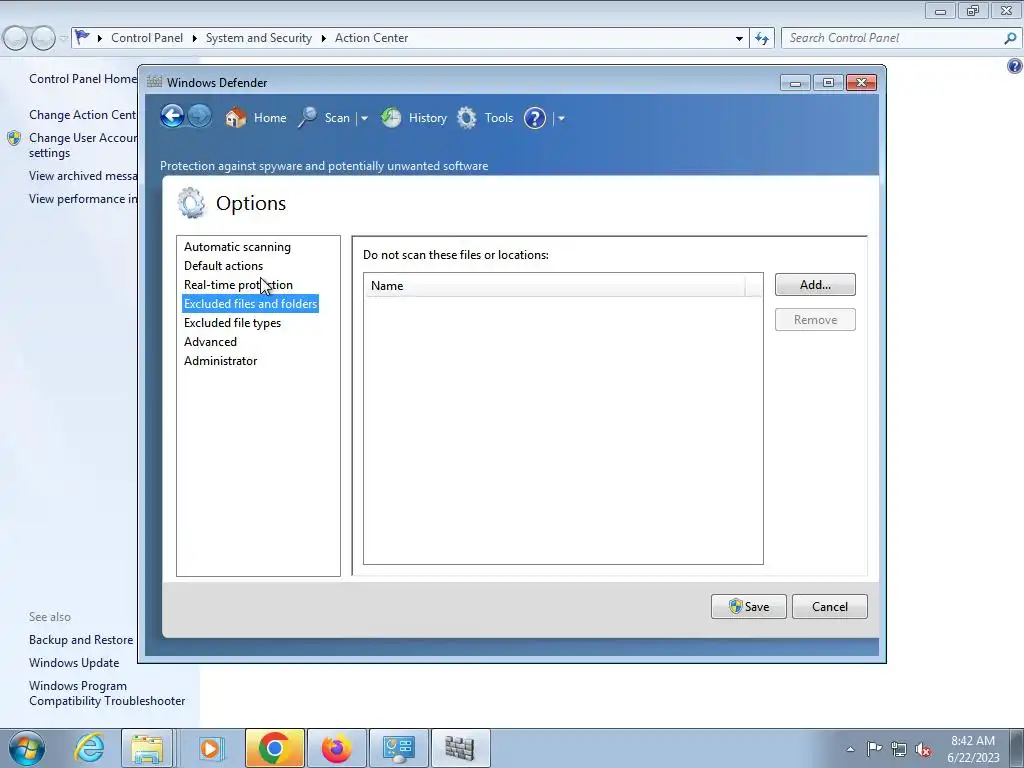
Task: Open Windows Update link
Action: [74, 663]
